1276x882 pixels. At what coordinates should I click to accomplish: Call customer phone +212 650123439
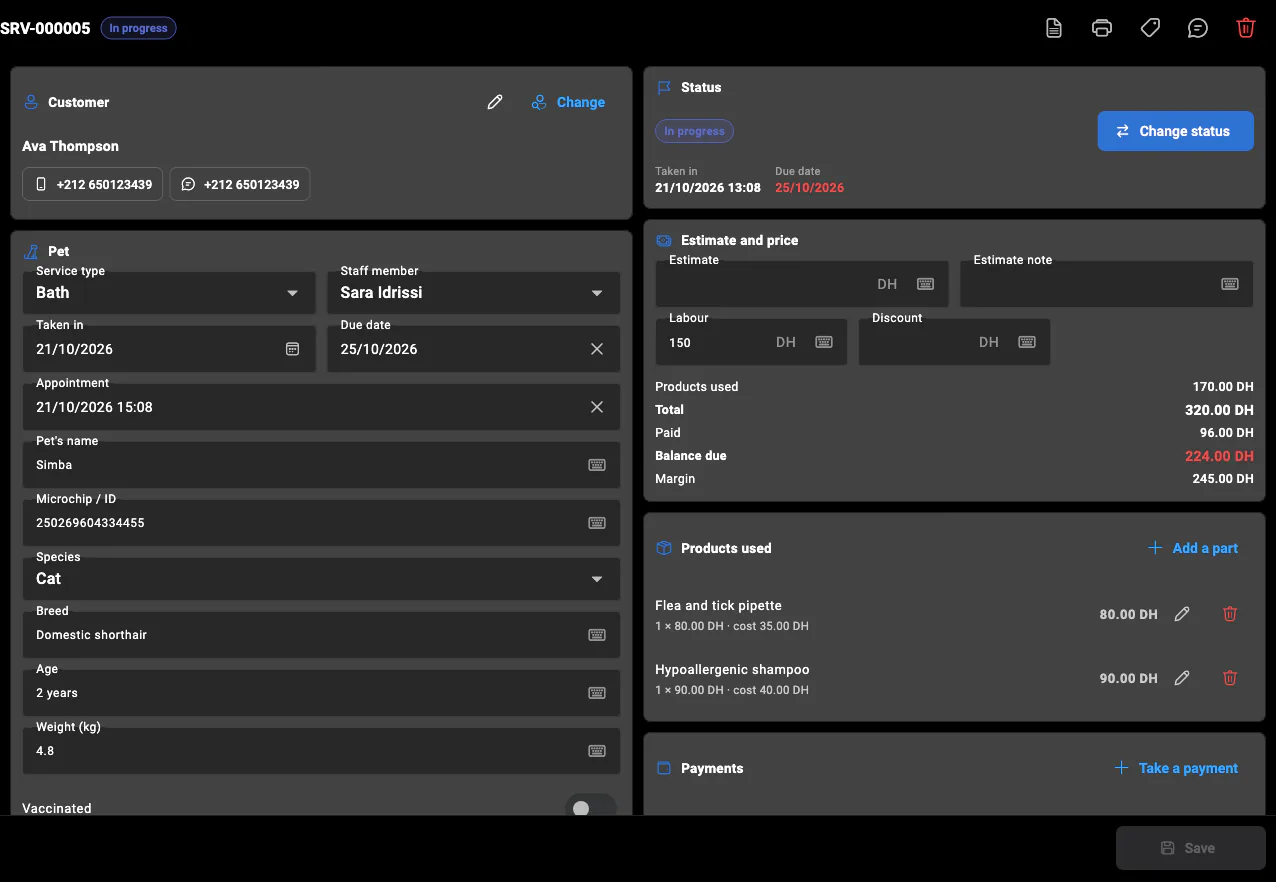pos(92,184)
